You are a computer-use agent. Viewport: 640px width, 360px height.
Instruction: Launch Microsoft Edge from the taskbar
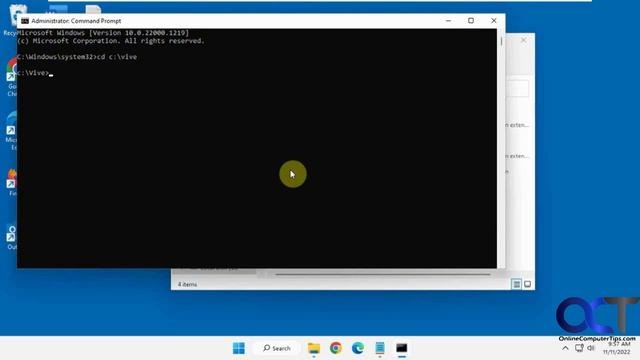358,348
